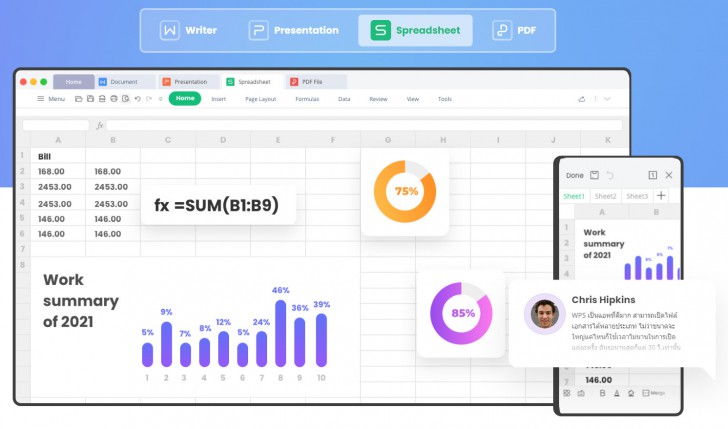Click the Work summary of 2021 title

pyautogui.click(x=81, y=300)
